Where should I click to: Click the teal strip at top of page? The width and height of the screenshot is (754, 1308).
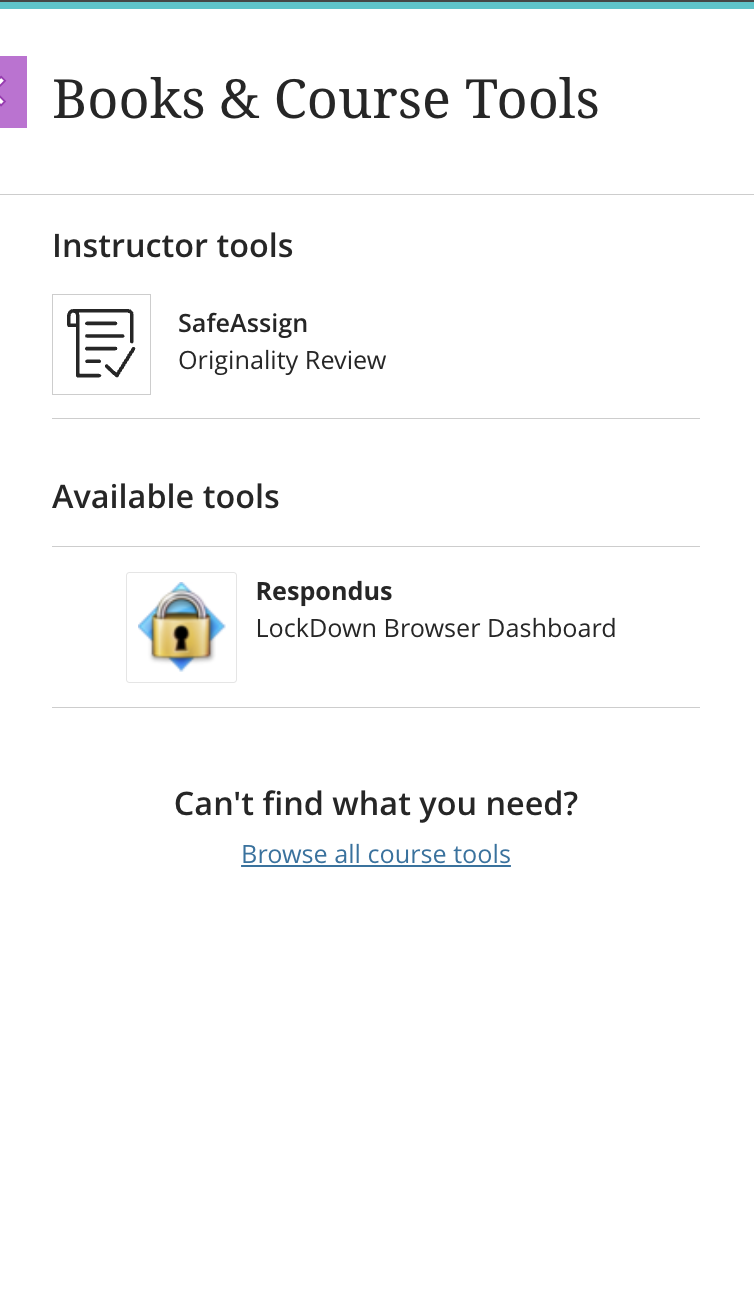[377, 4]
